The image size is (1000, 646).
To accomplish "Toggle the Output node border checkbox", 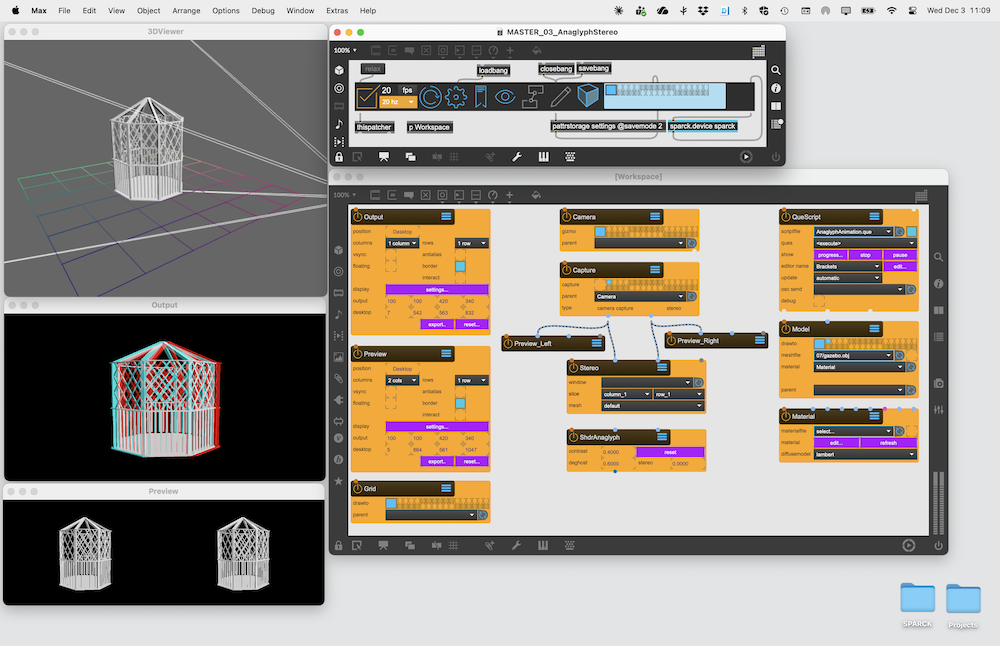I will point(460,266).
